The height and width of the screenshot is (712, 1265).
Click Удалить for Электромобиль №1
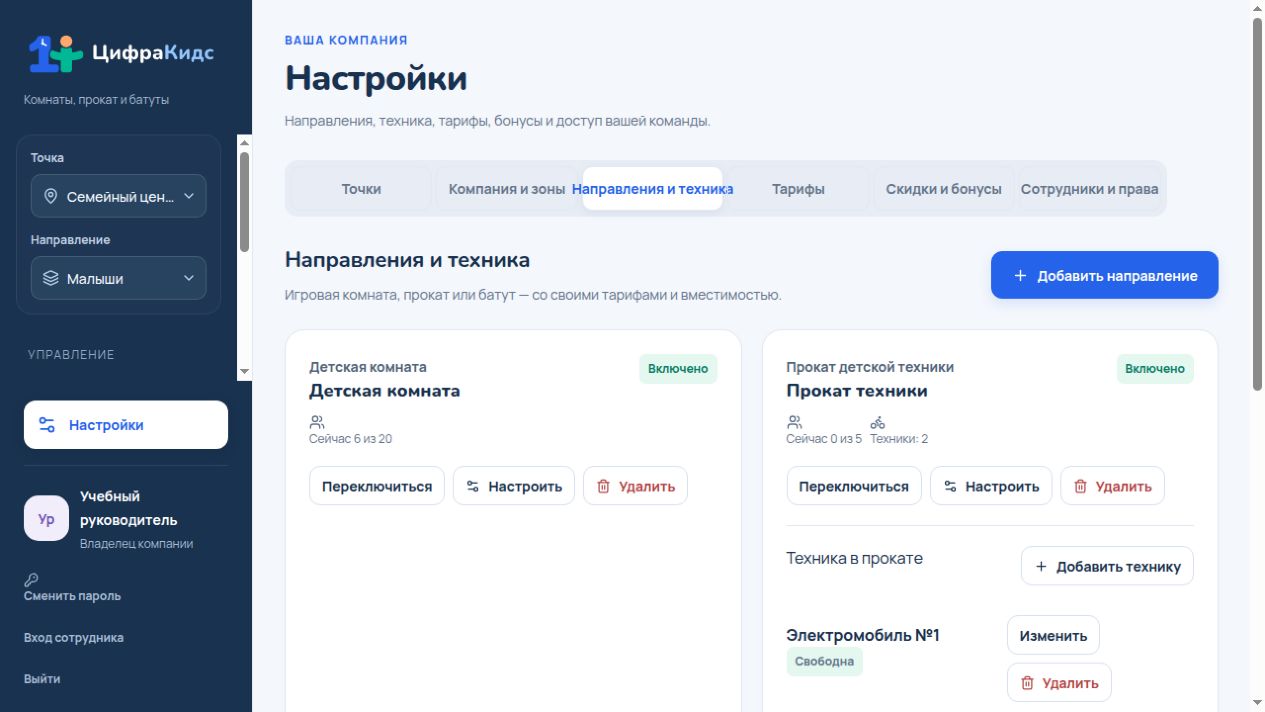pos(1059,683)
